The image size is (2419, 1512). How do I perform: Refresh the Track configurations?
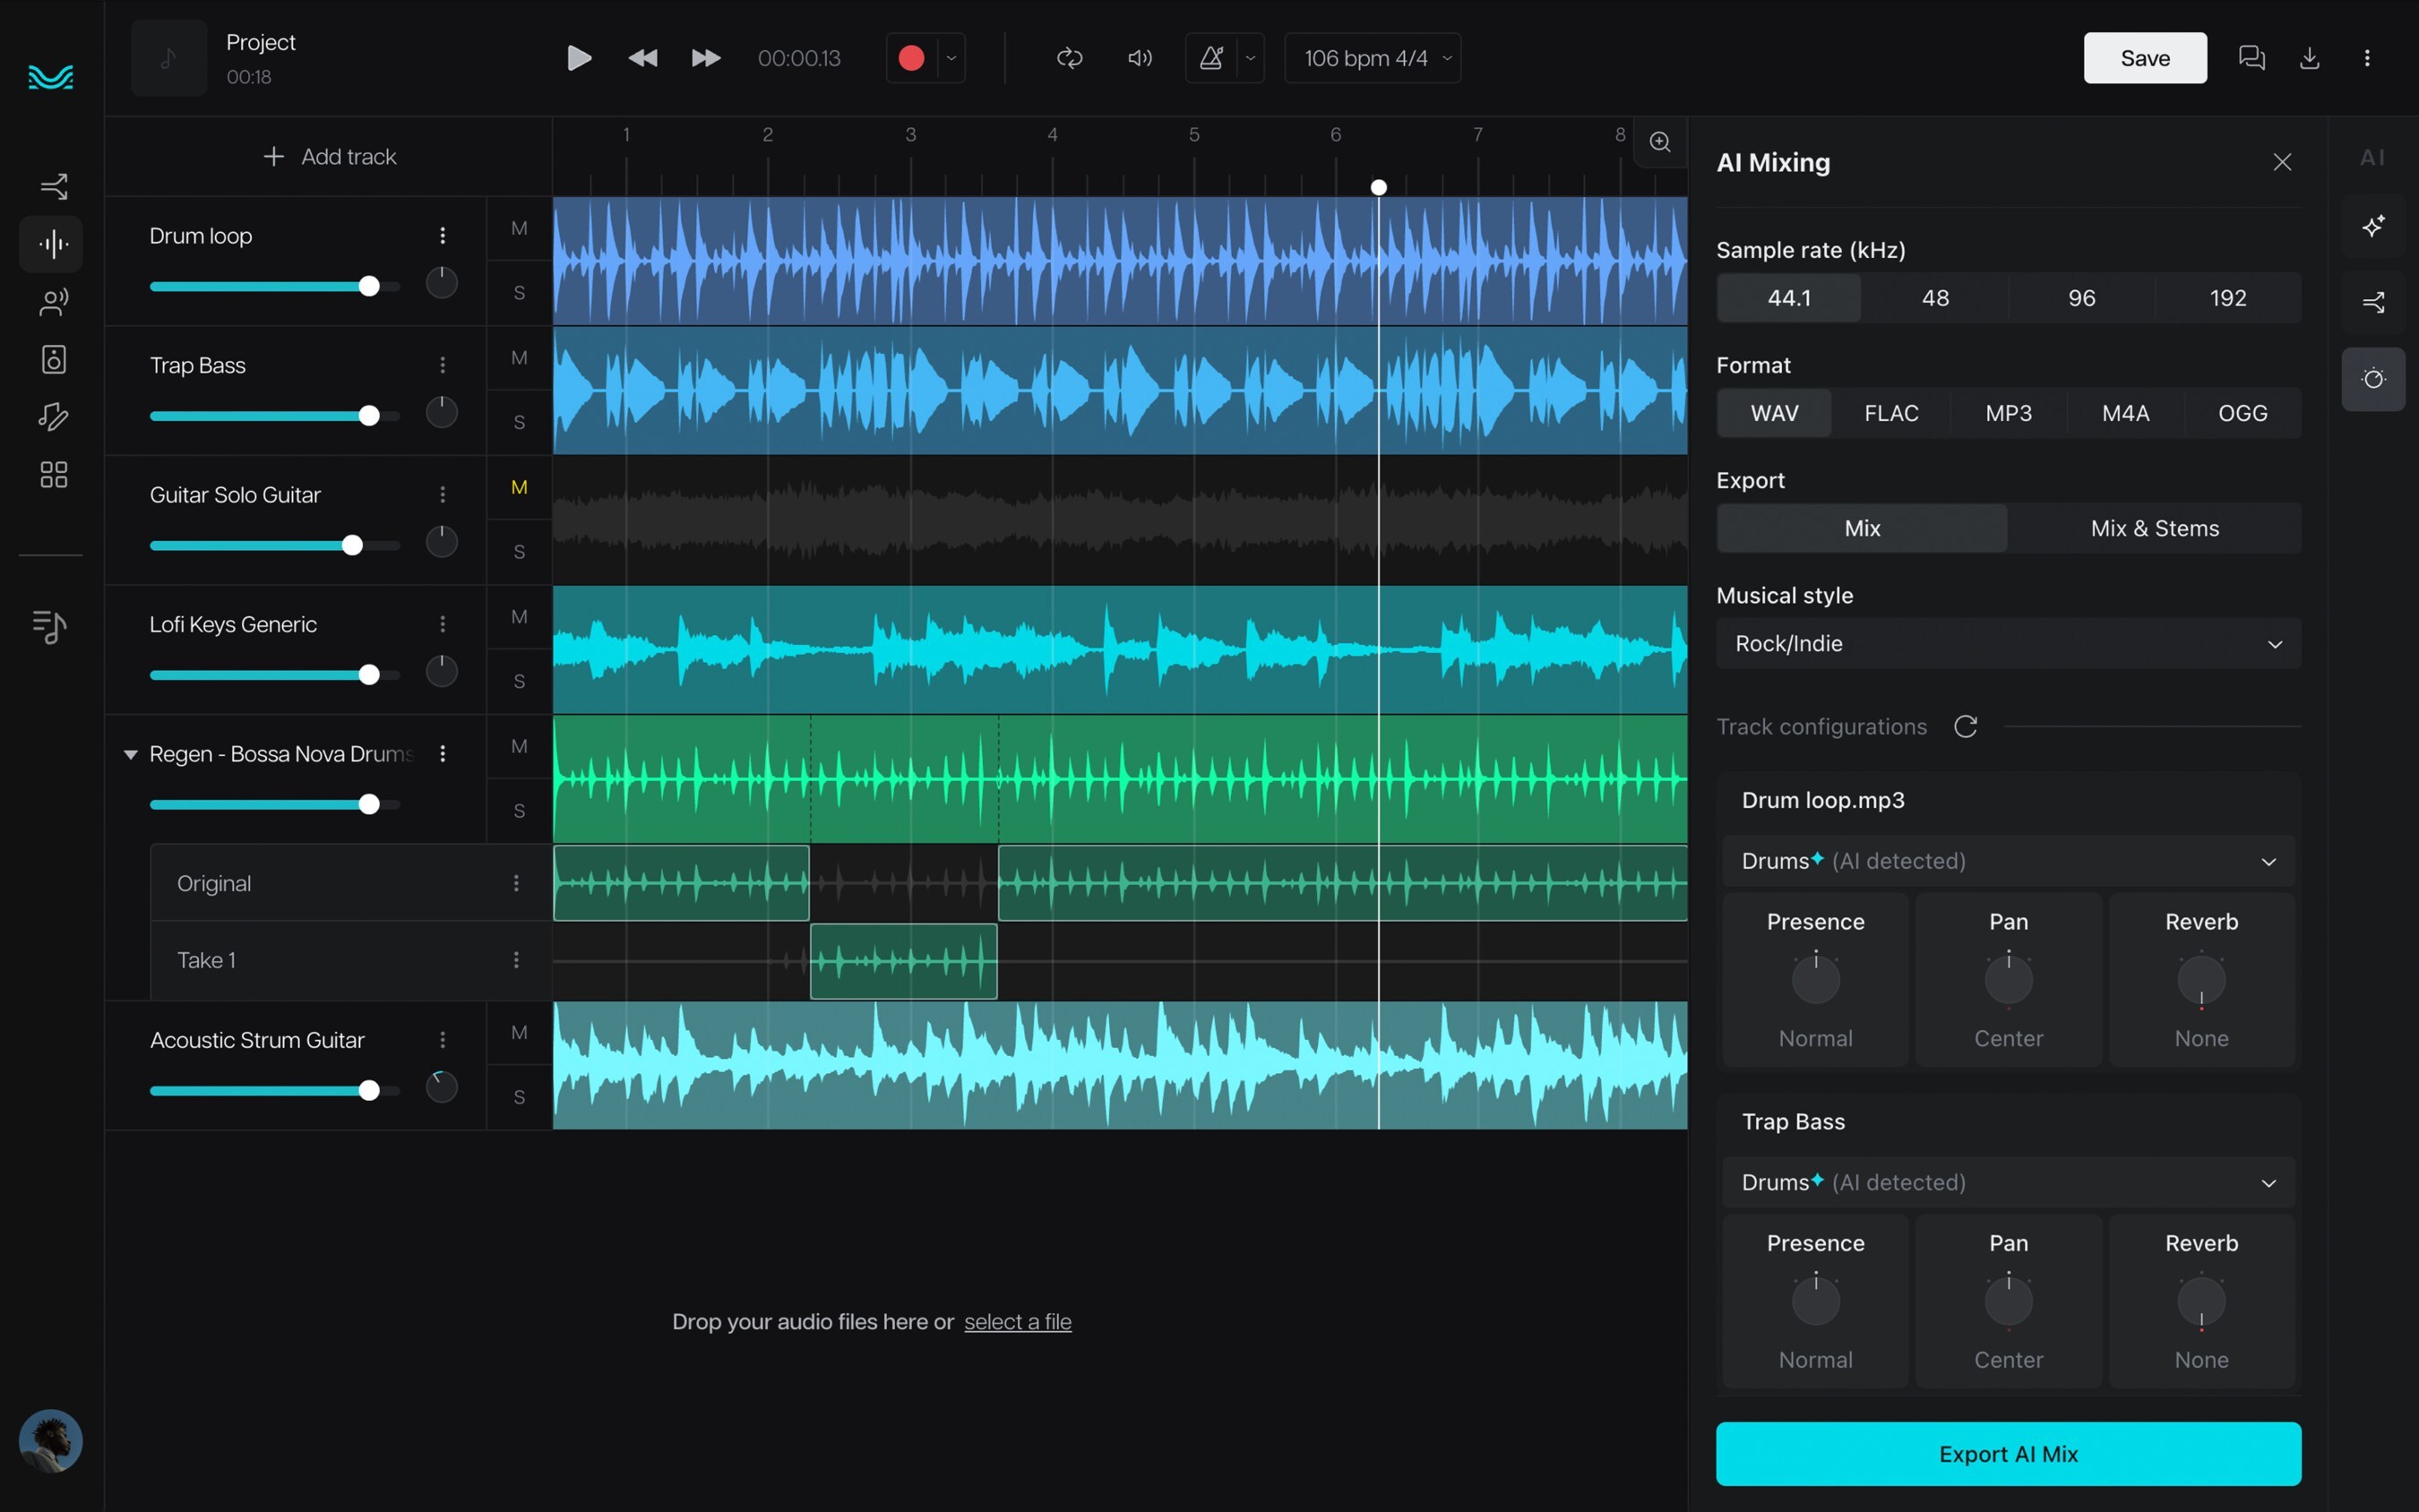1965,726
